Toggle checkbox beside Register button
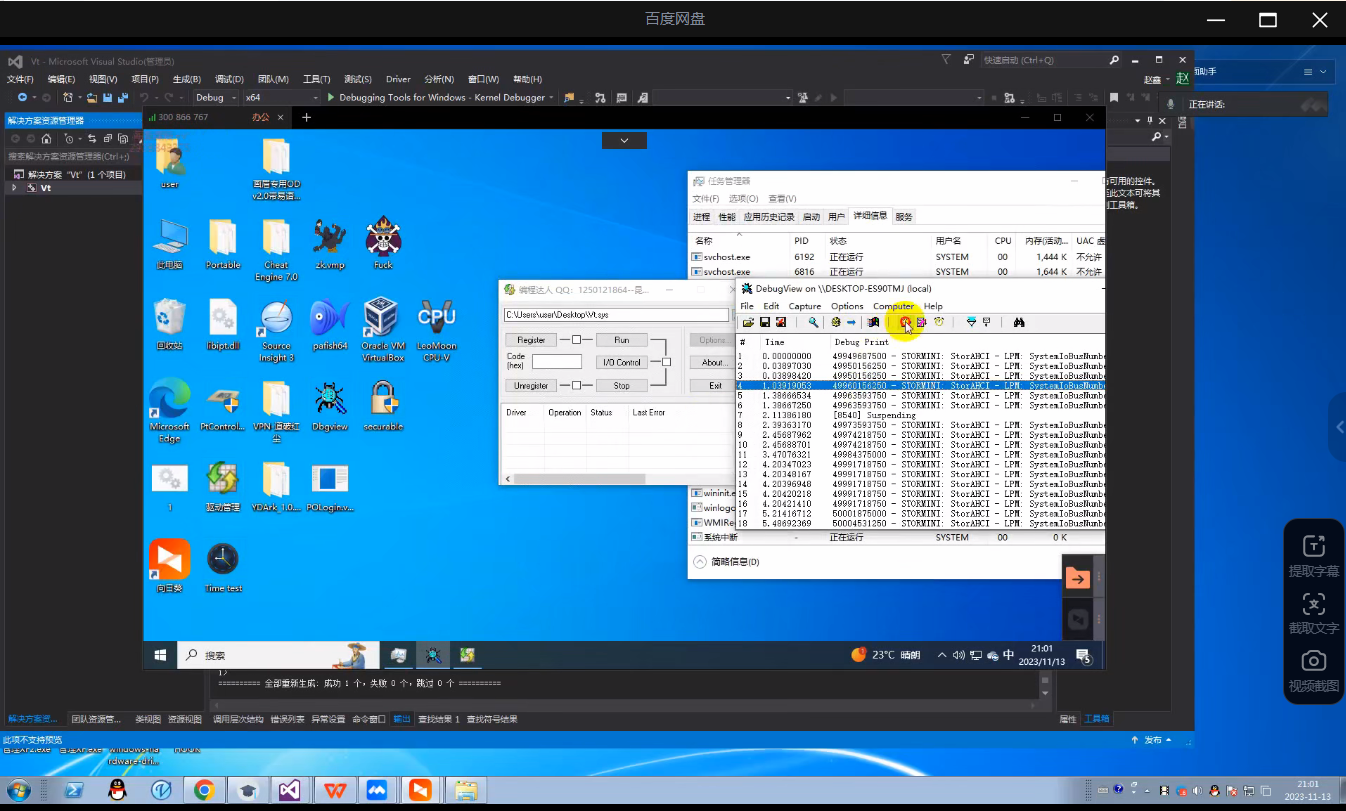1346x811 pixels. pos(576,340)
